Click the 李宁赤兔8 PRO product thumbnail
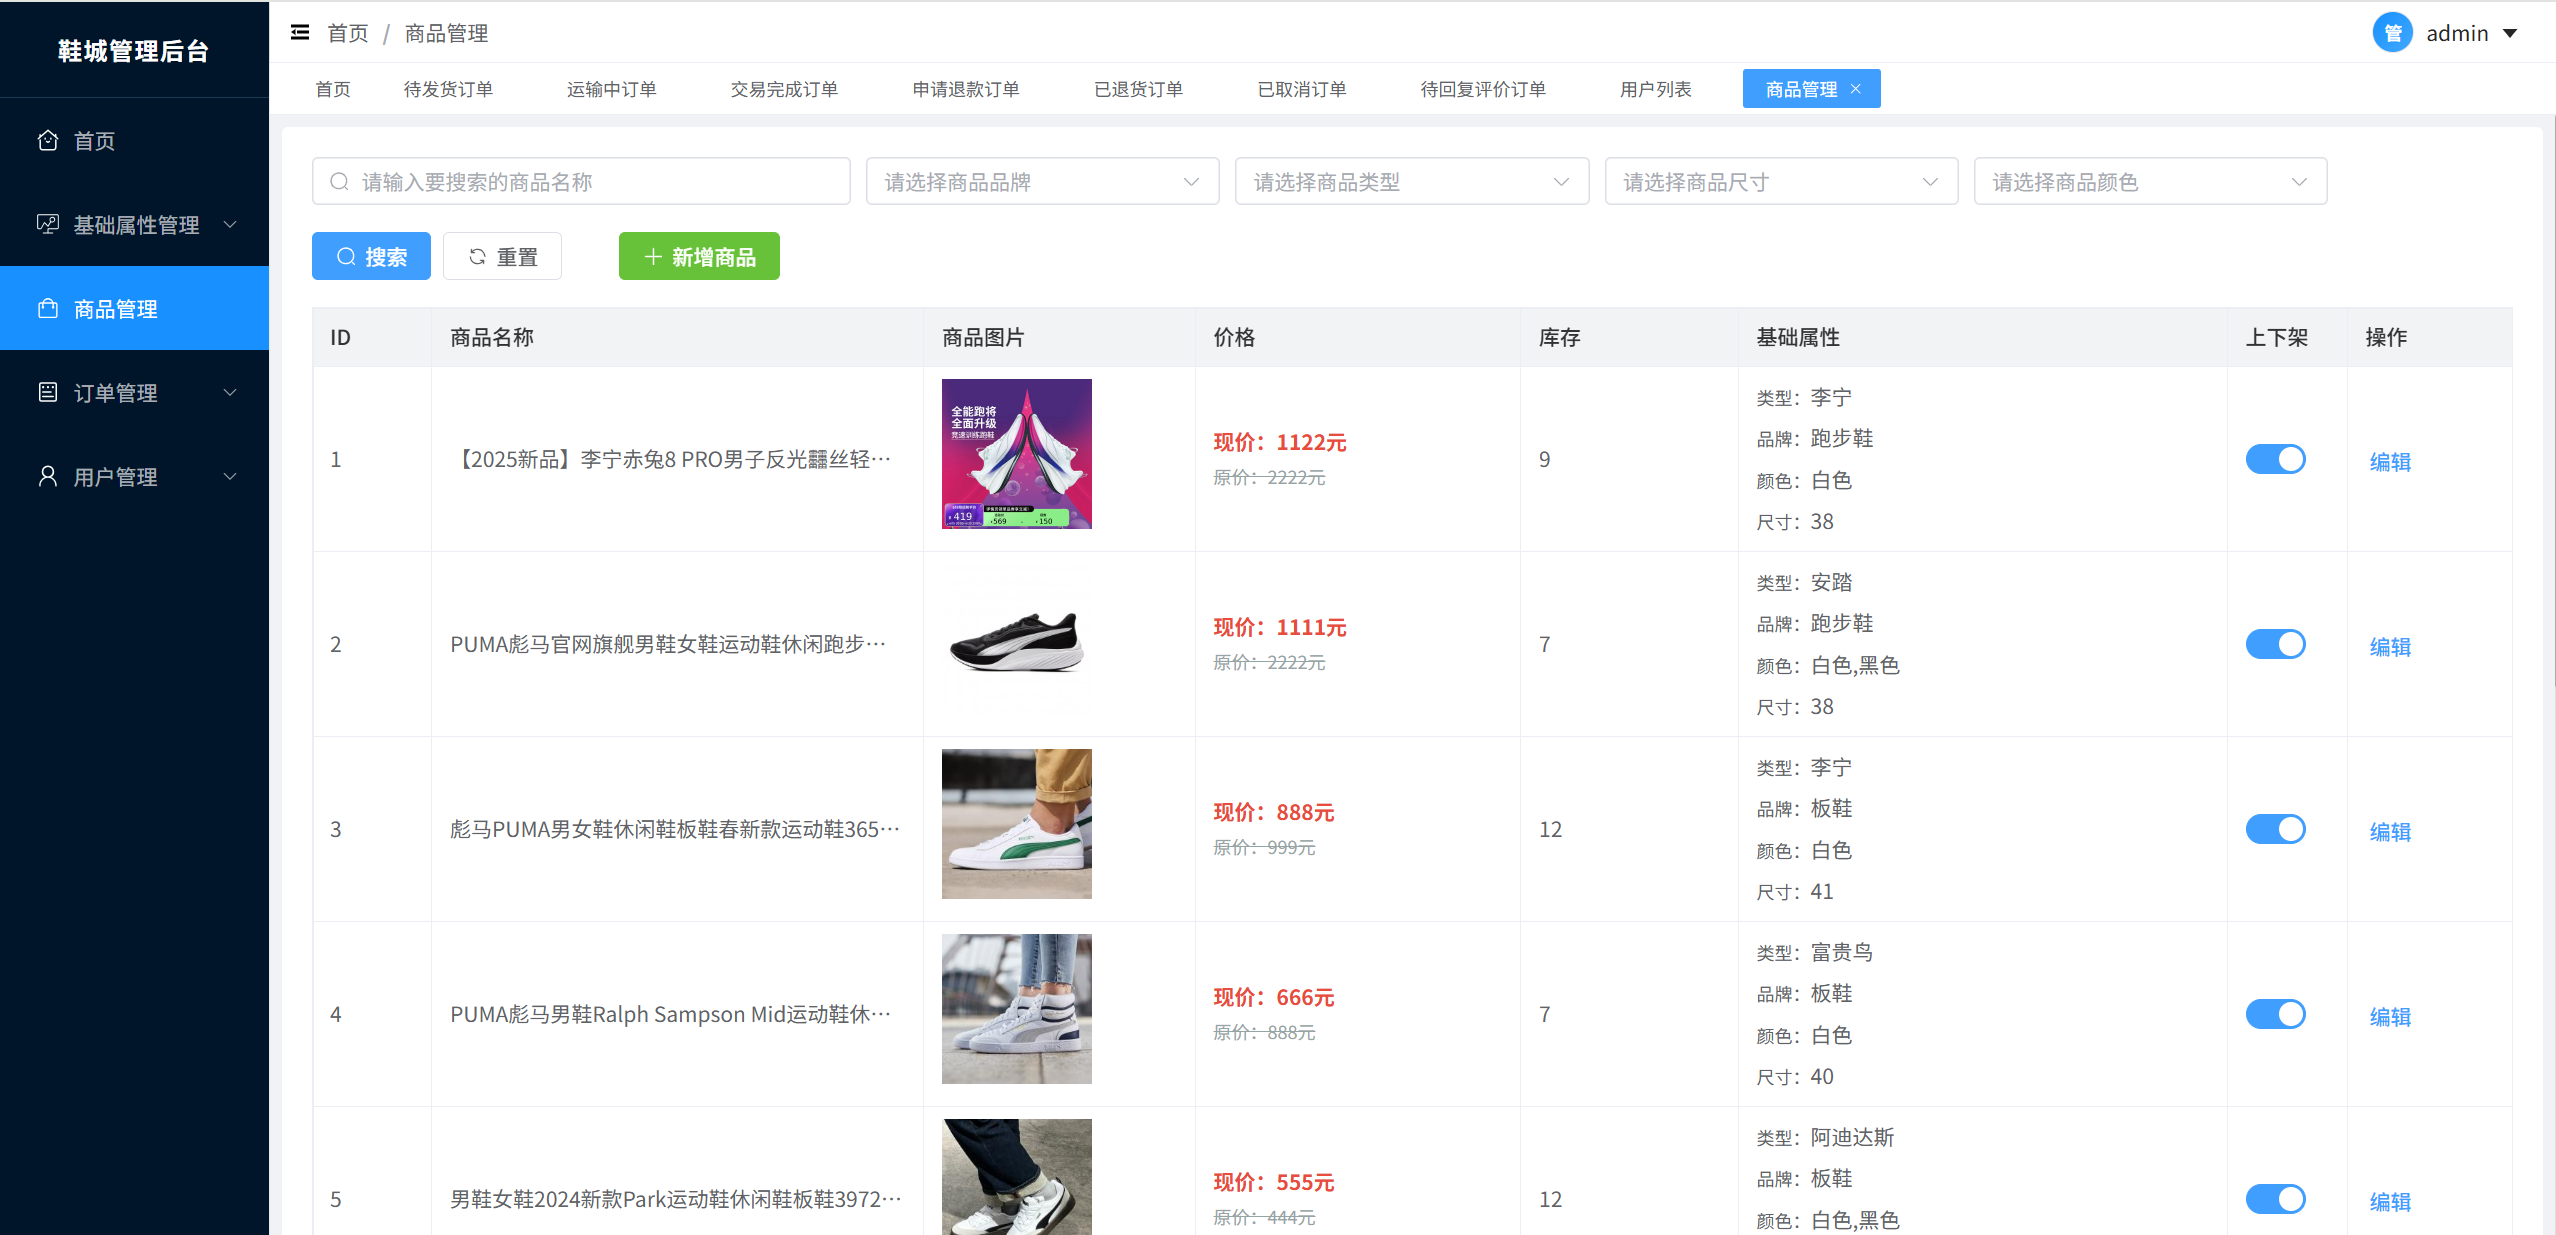Image resolution: width=2556 pixels, height=1235 pixels. tap(1016, 454)
